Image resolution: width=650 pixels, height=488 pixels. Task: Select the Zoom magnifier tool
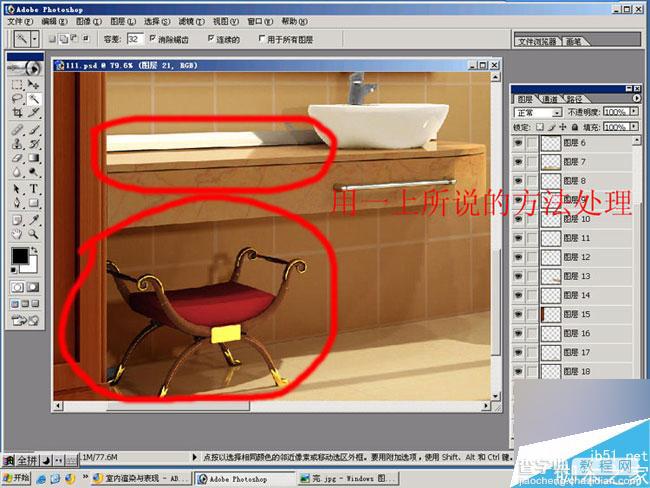(x=34, y=234)
